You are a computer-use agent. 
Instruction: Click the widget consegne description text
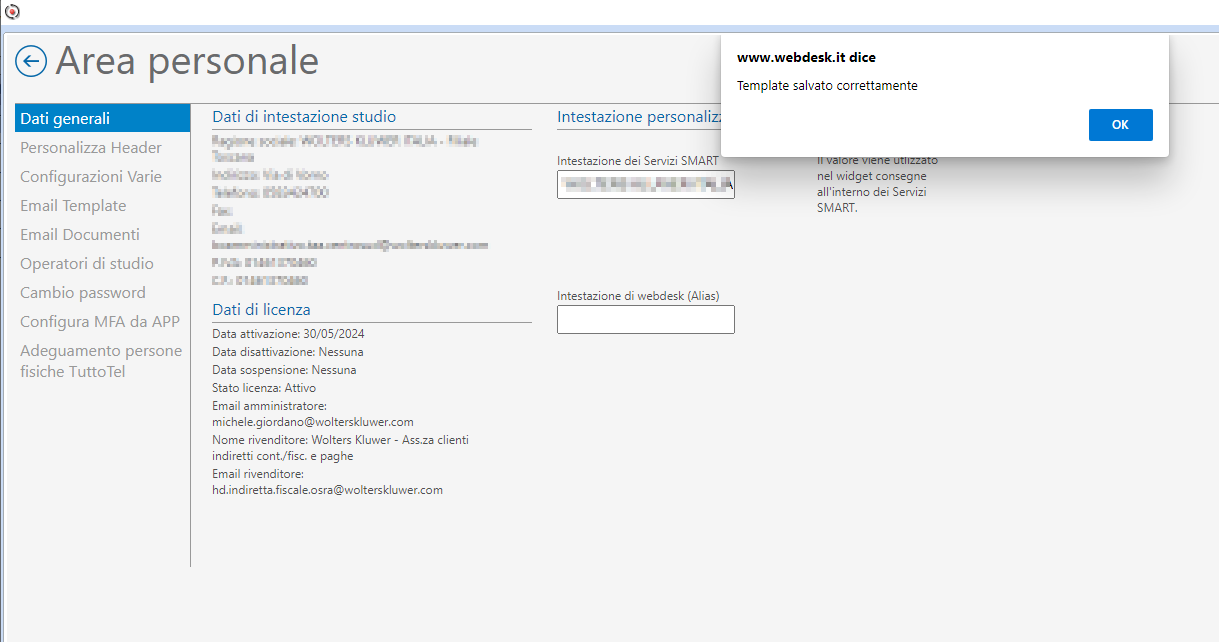[x=877, y=184]
